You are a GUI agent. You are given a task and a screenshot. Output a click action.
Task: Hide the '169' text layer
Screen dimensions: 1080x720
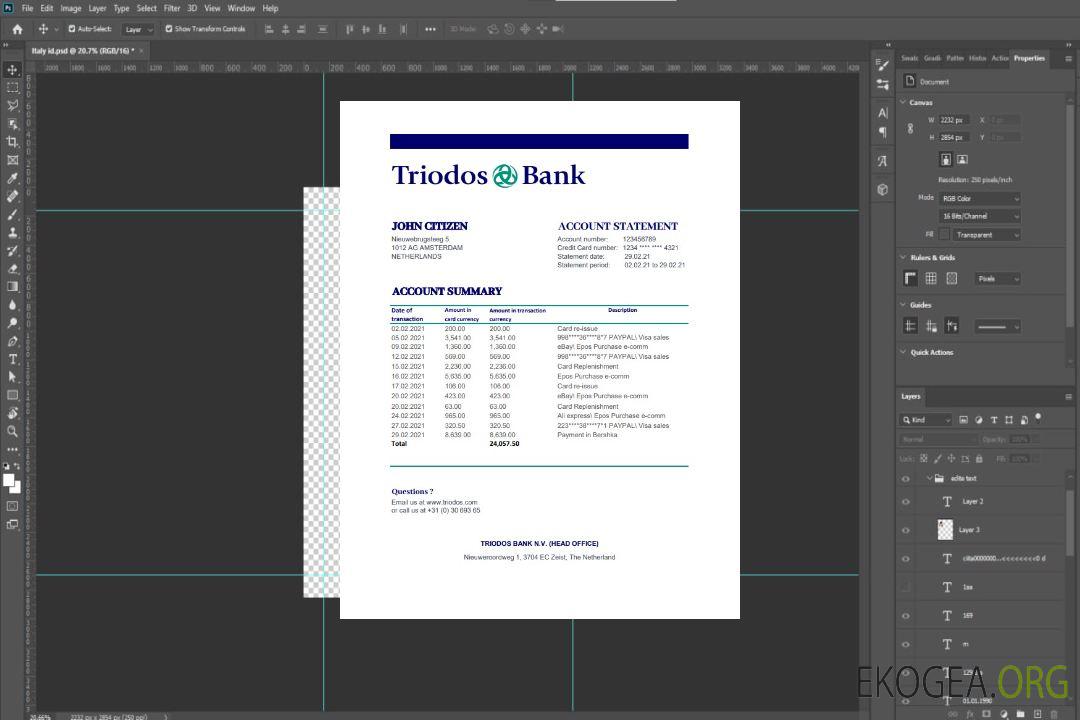click(x=906, y=615)
